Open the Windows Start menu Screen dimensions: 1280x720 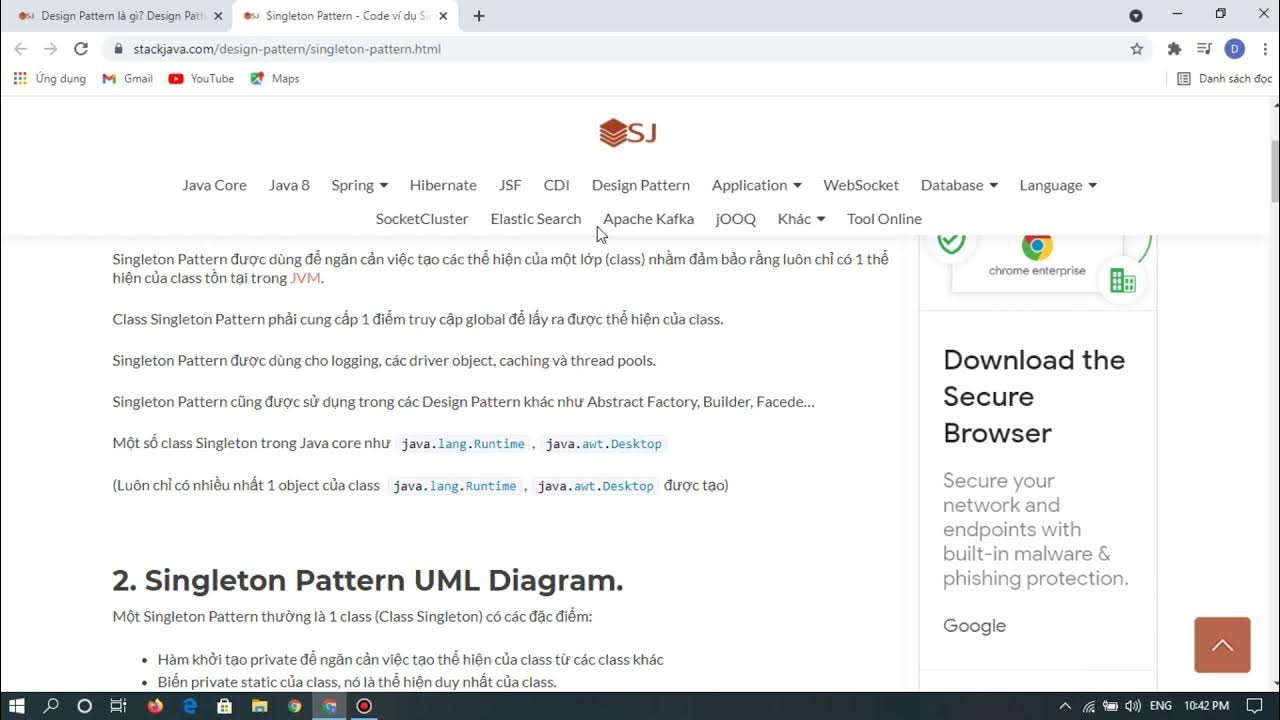pos(17,706)
